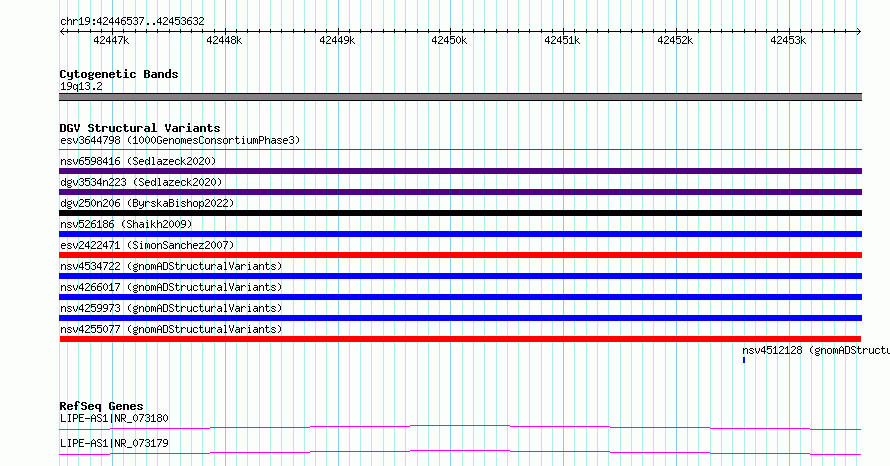Click the nsv4259973 (gnomADStructuralVariants) label
The width and height of the screenshot is (890, 466).
(171, 308)
